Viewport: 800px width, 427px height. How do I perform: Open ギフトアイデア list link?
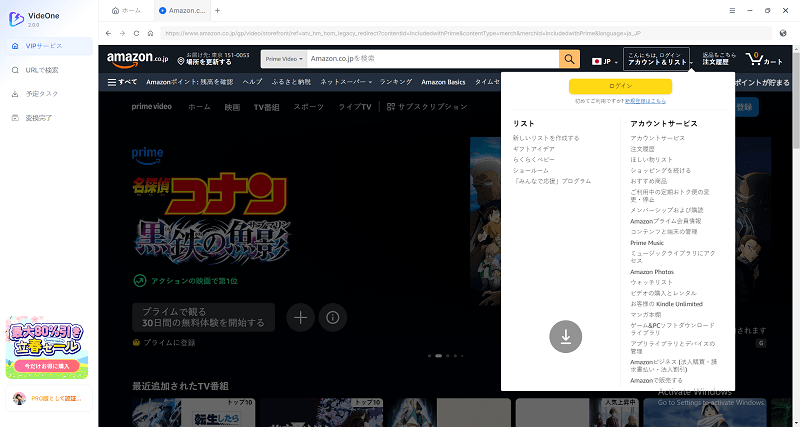pyautogui.click(x=534, y=149)
